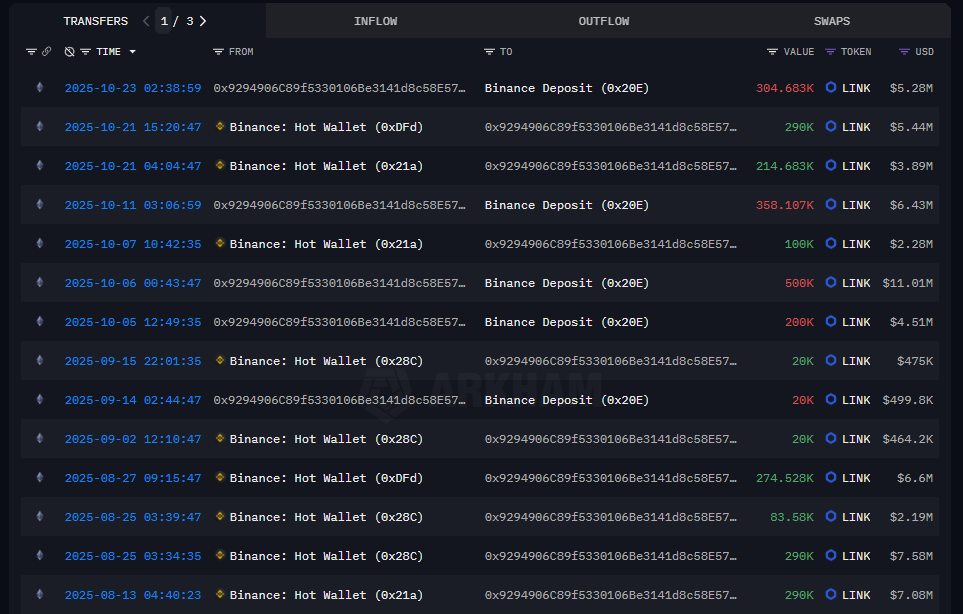Click Binance logo on 2025-08-25 03:39:47 row
This screenshot has height=614, width=963.
[x=220, y=516]
